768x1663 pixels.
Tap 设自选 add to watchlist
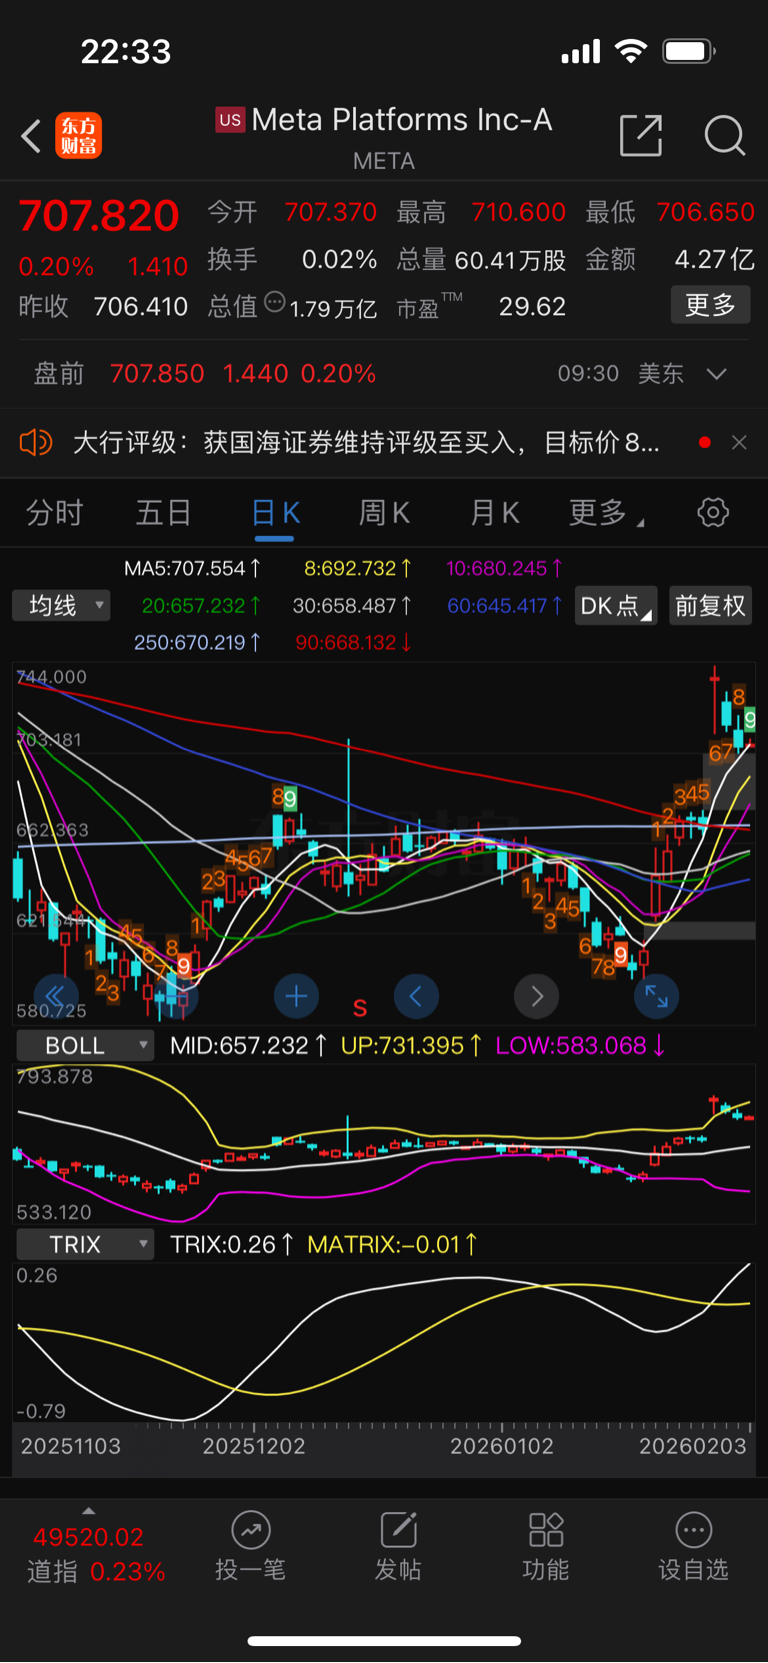pos(693,1546)
